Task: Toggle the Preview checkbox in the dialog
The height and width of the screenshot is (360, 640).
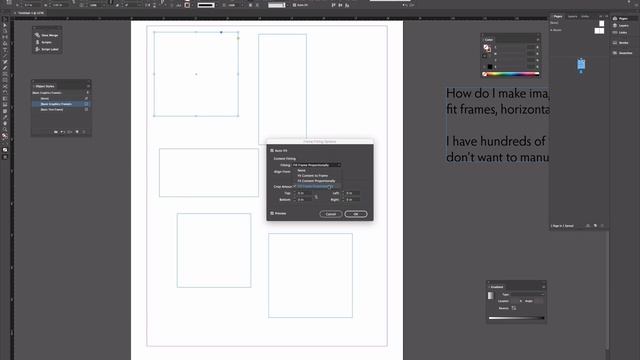Action: pyautogui.click(x=272, y=213)
